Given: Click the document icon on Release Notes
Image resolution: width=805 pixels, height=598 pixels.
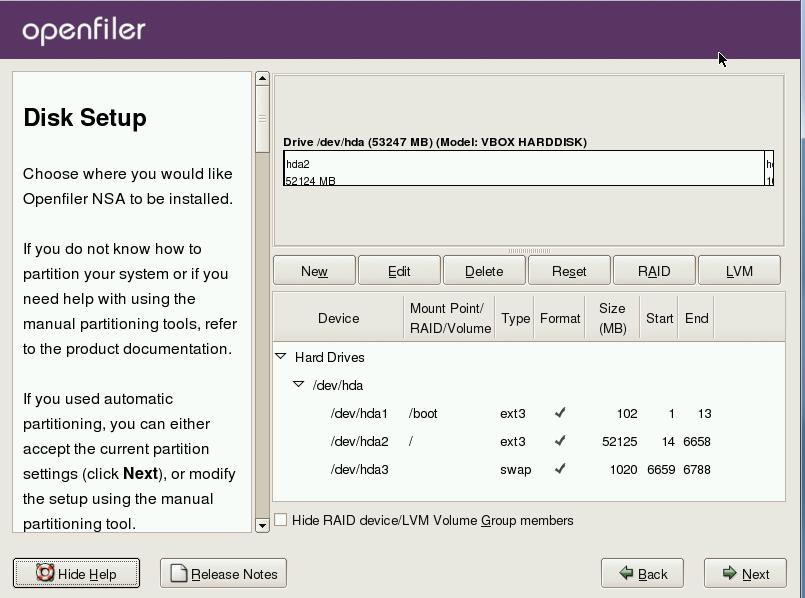Looking at the screenshot, I should tap(179, 573).
